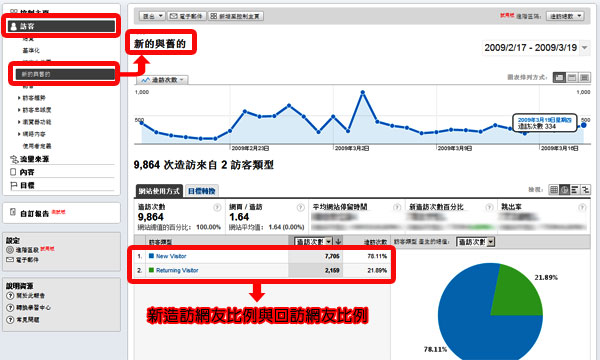Click the Goals flag icon in sidebar

[14, 186]
